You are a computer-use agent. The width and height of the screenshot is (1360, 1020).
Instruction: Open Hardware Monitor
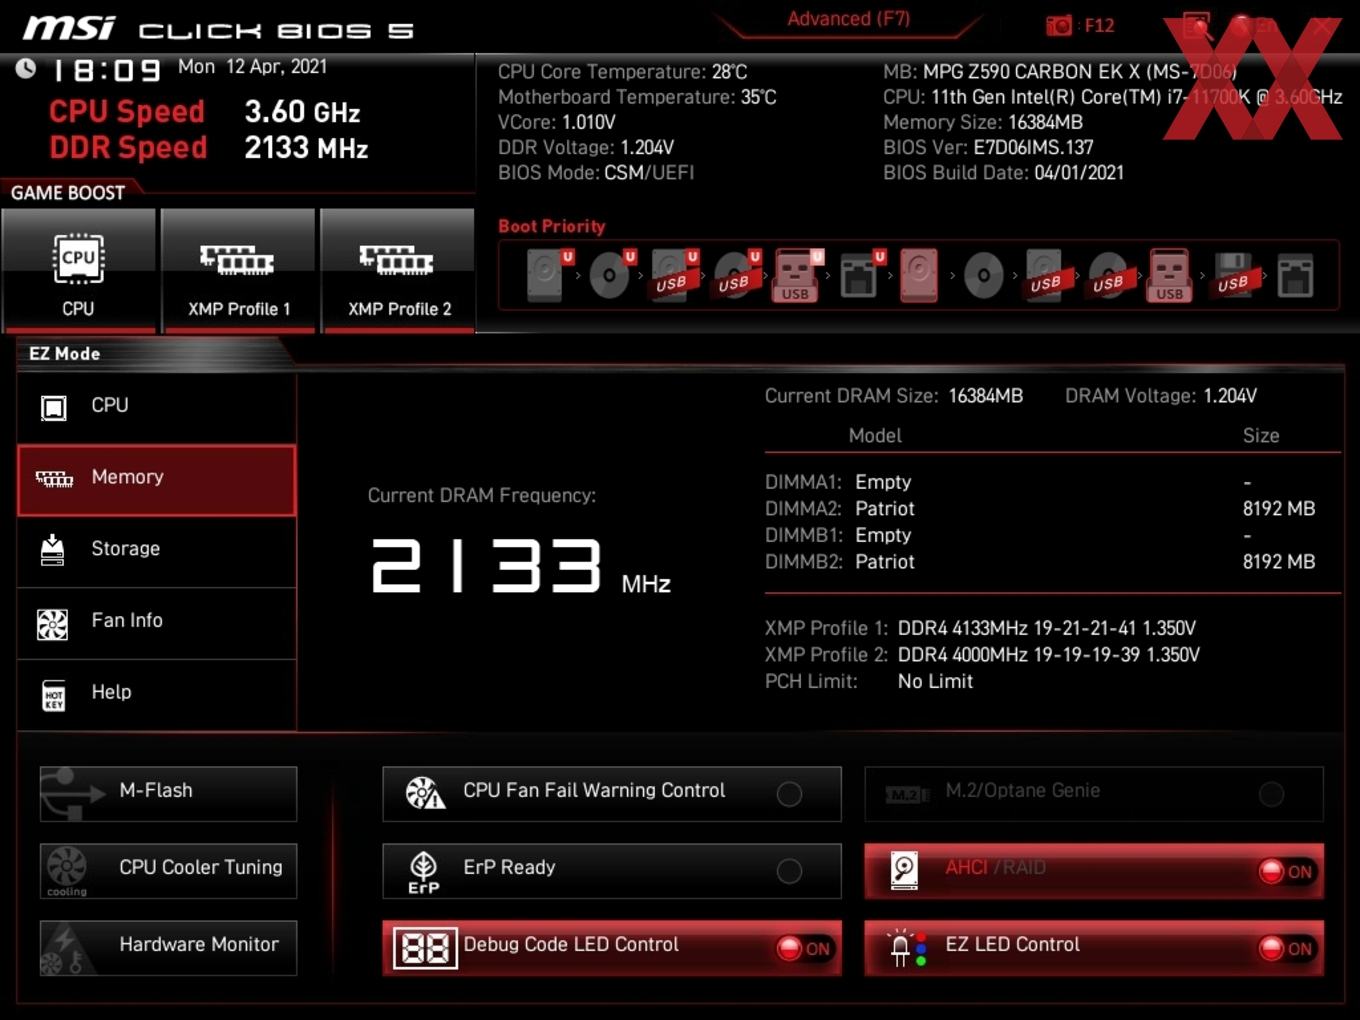click(168, 947)
